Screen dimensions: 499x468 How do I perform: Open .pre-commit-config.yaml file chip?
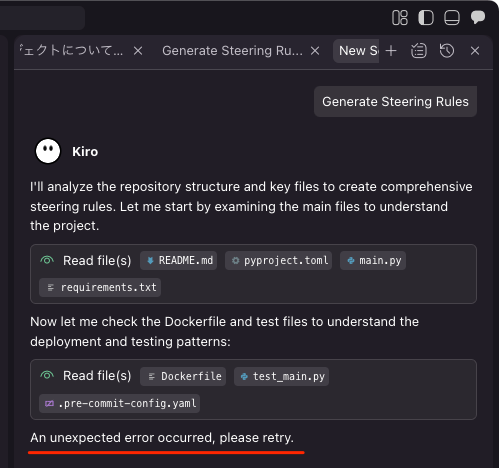pos(119,404)
